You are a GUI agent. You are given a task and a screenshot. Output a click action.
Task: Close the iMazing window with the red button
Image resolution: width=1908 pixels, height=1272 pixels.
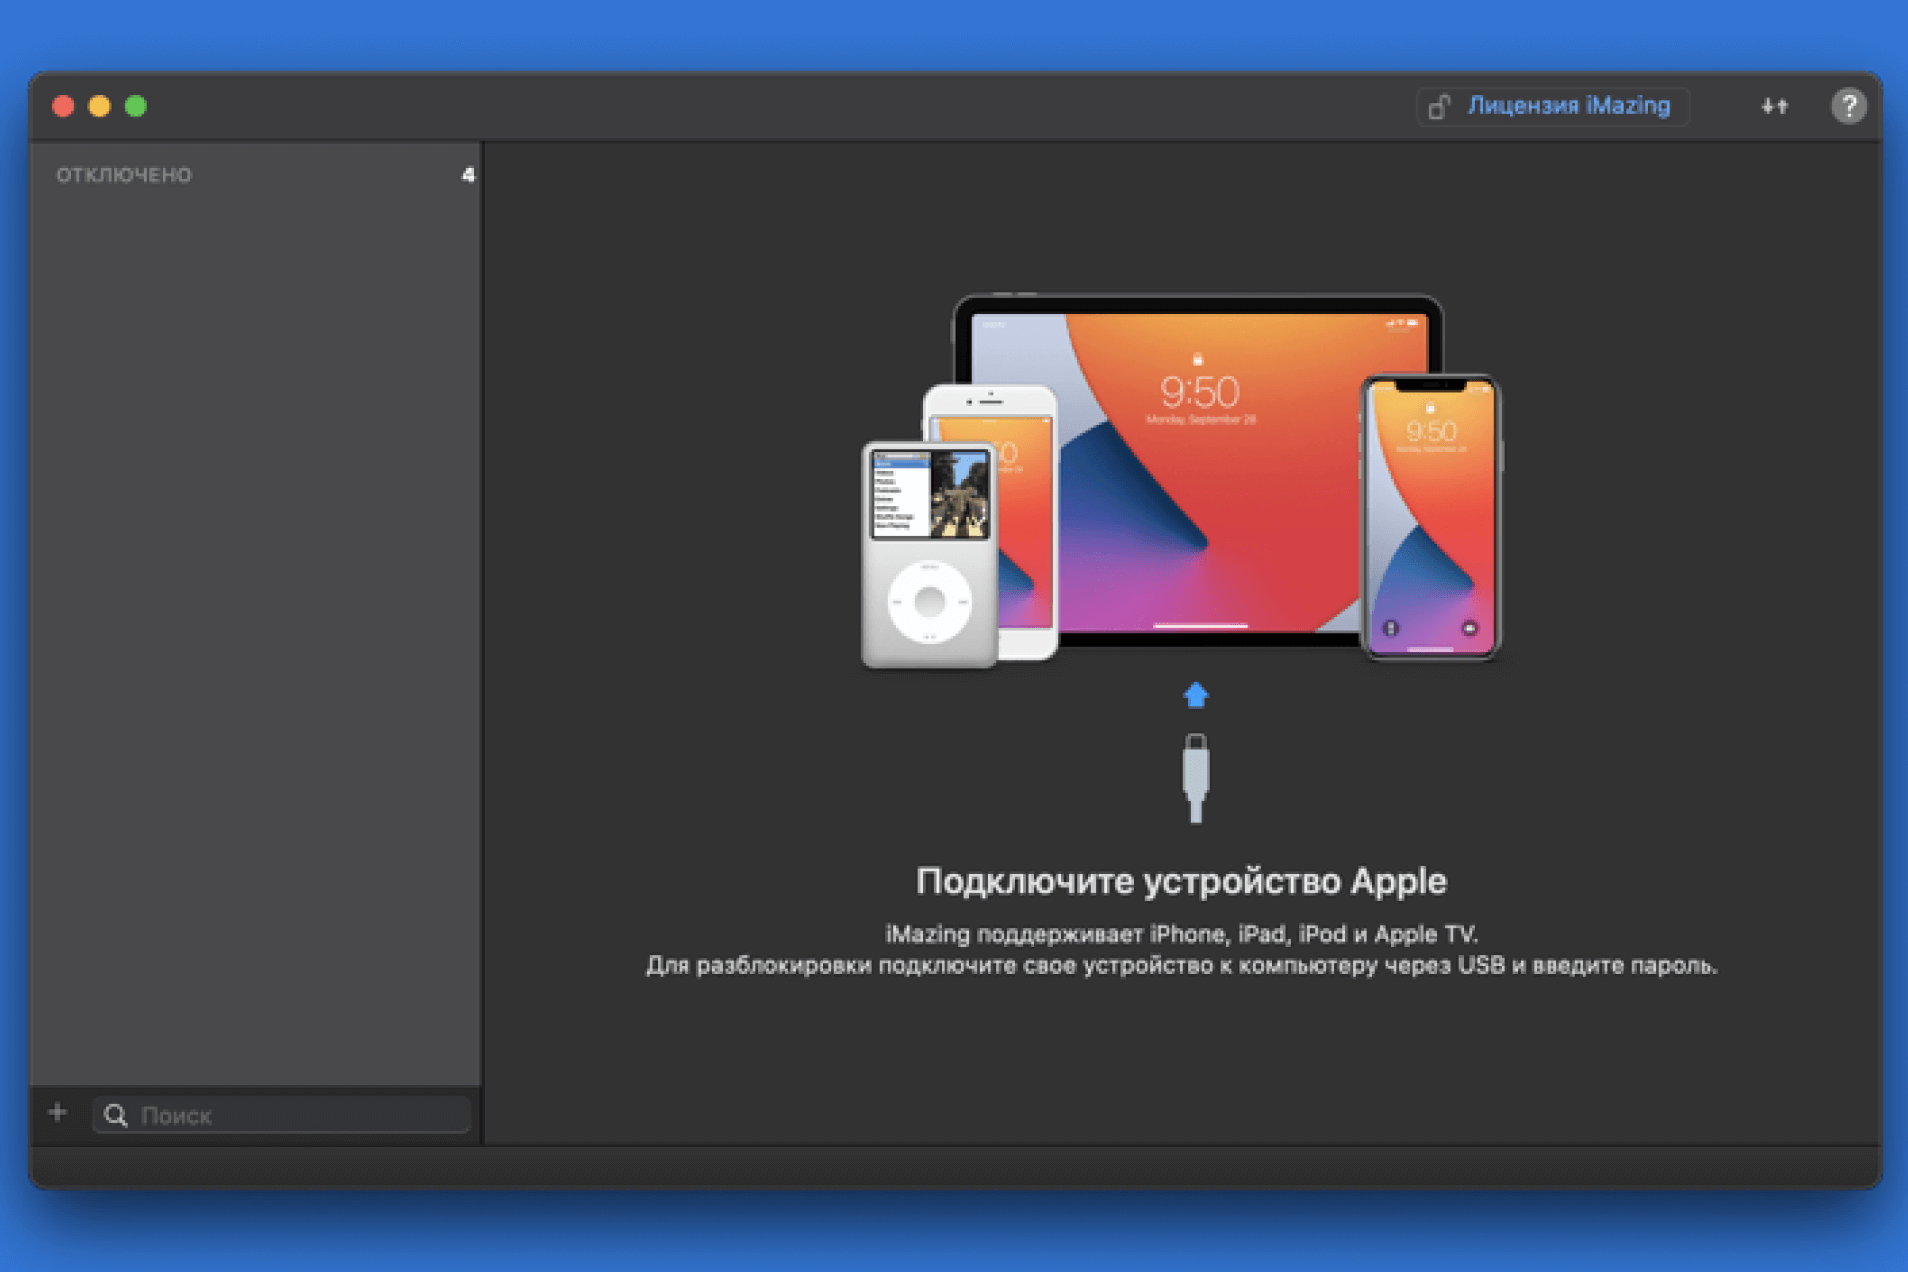[x=63, y=106]
